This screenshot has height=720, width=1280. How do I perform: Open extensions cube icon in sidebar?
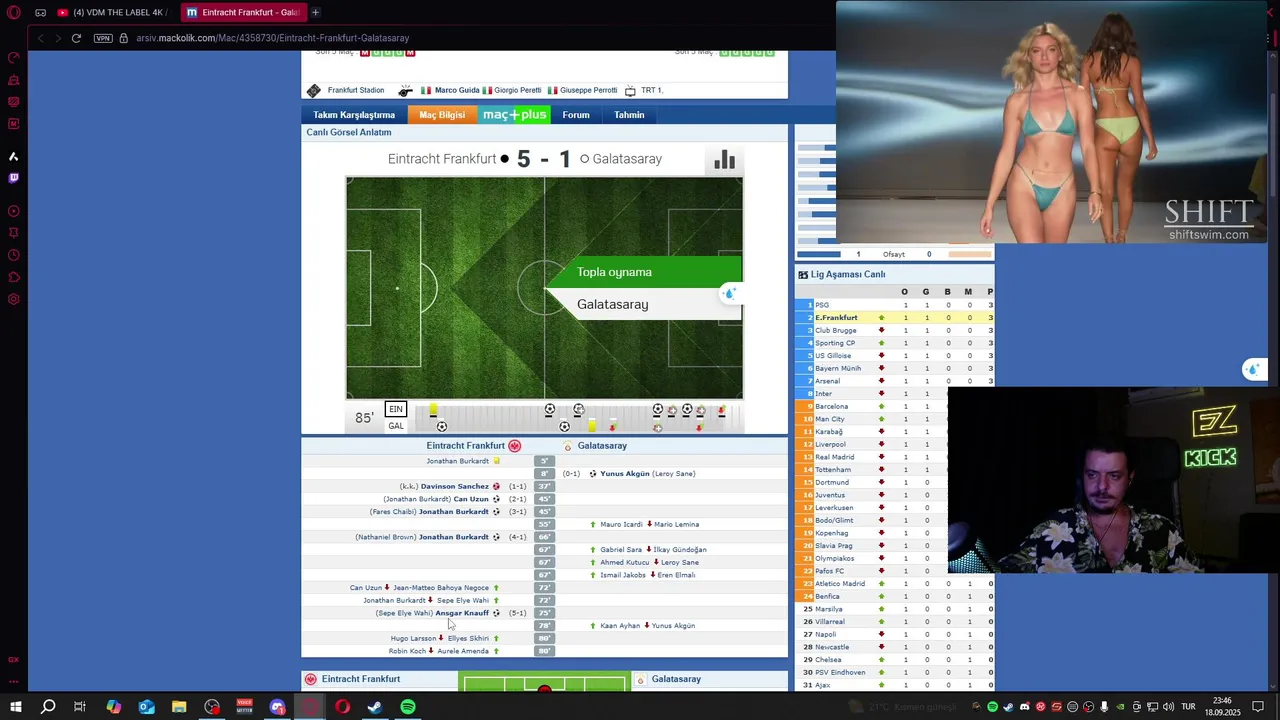tap(14, 277)
